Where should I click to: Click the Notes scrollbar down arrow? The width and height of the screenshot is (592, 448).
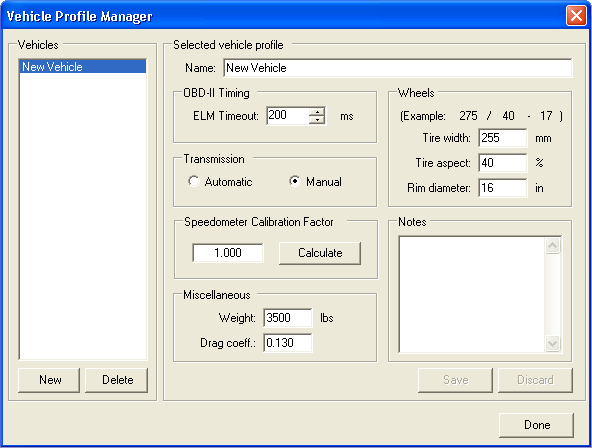point(552,343)
